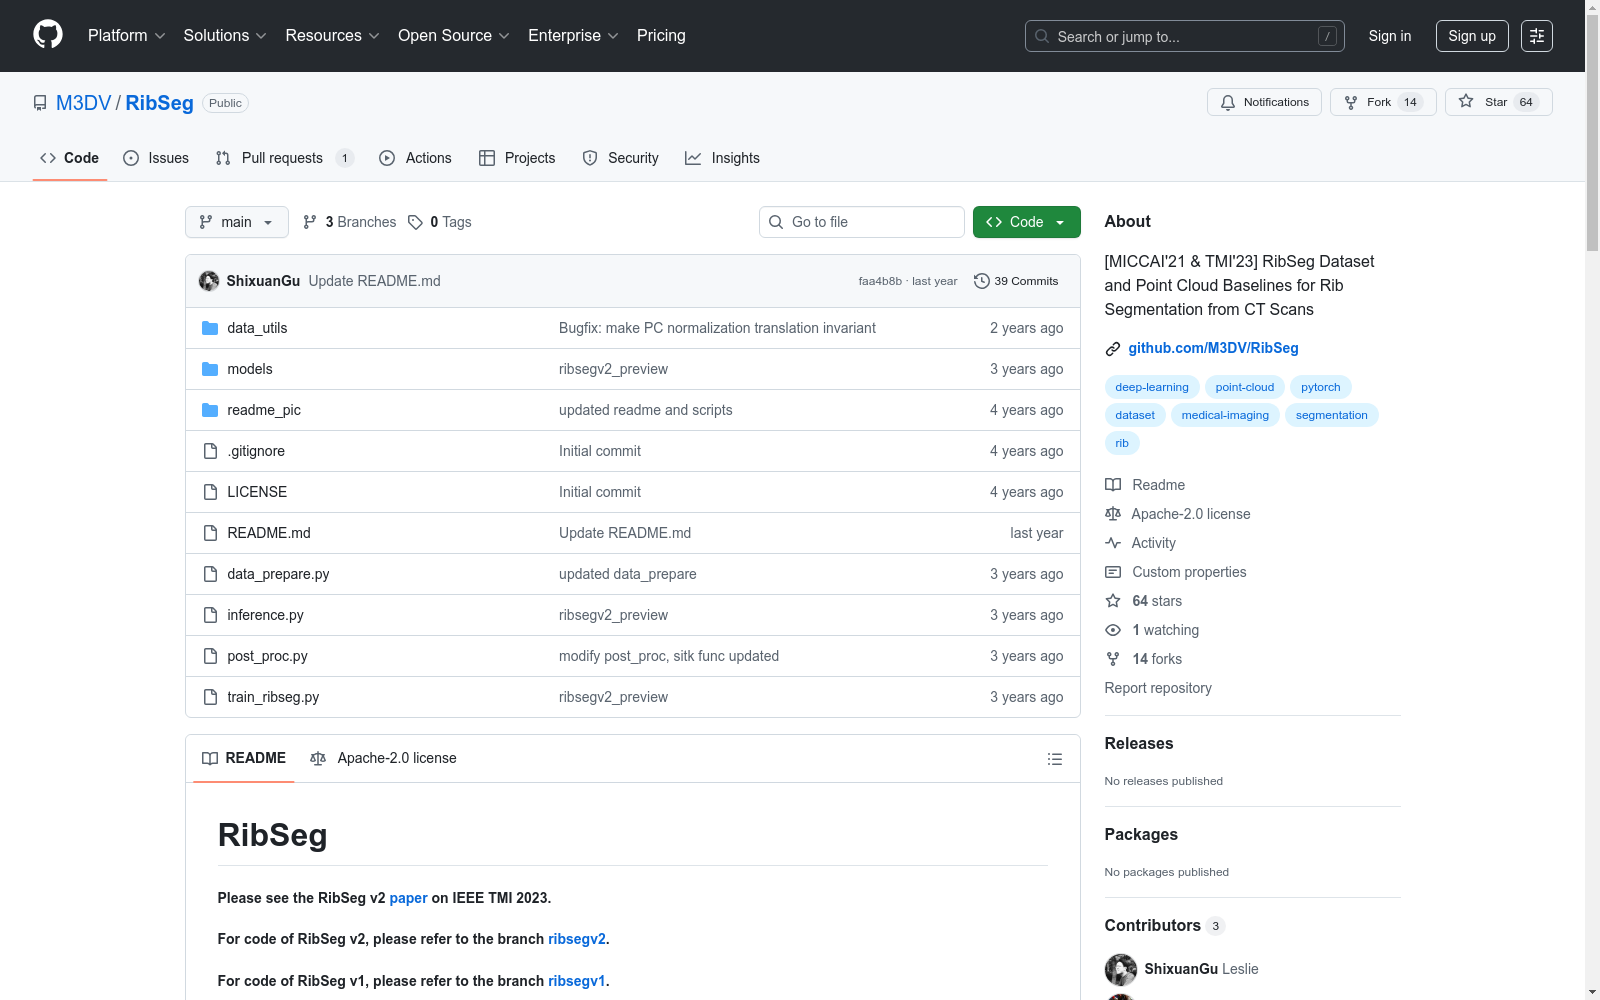The height and width of the screenshot is (1000, 1600).
Task: Click the 14 forks link
Action: click(1157, 659)
